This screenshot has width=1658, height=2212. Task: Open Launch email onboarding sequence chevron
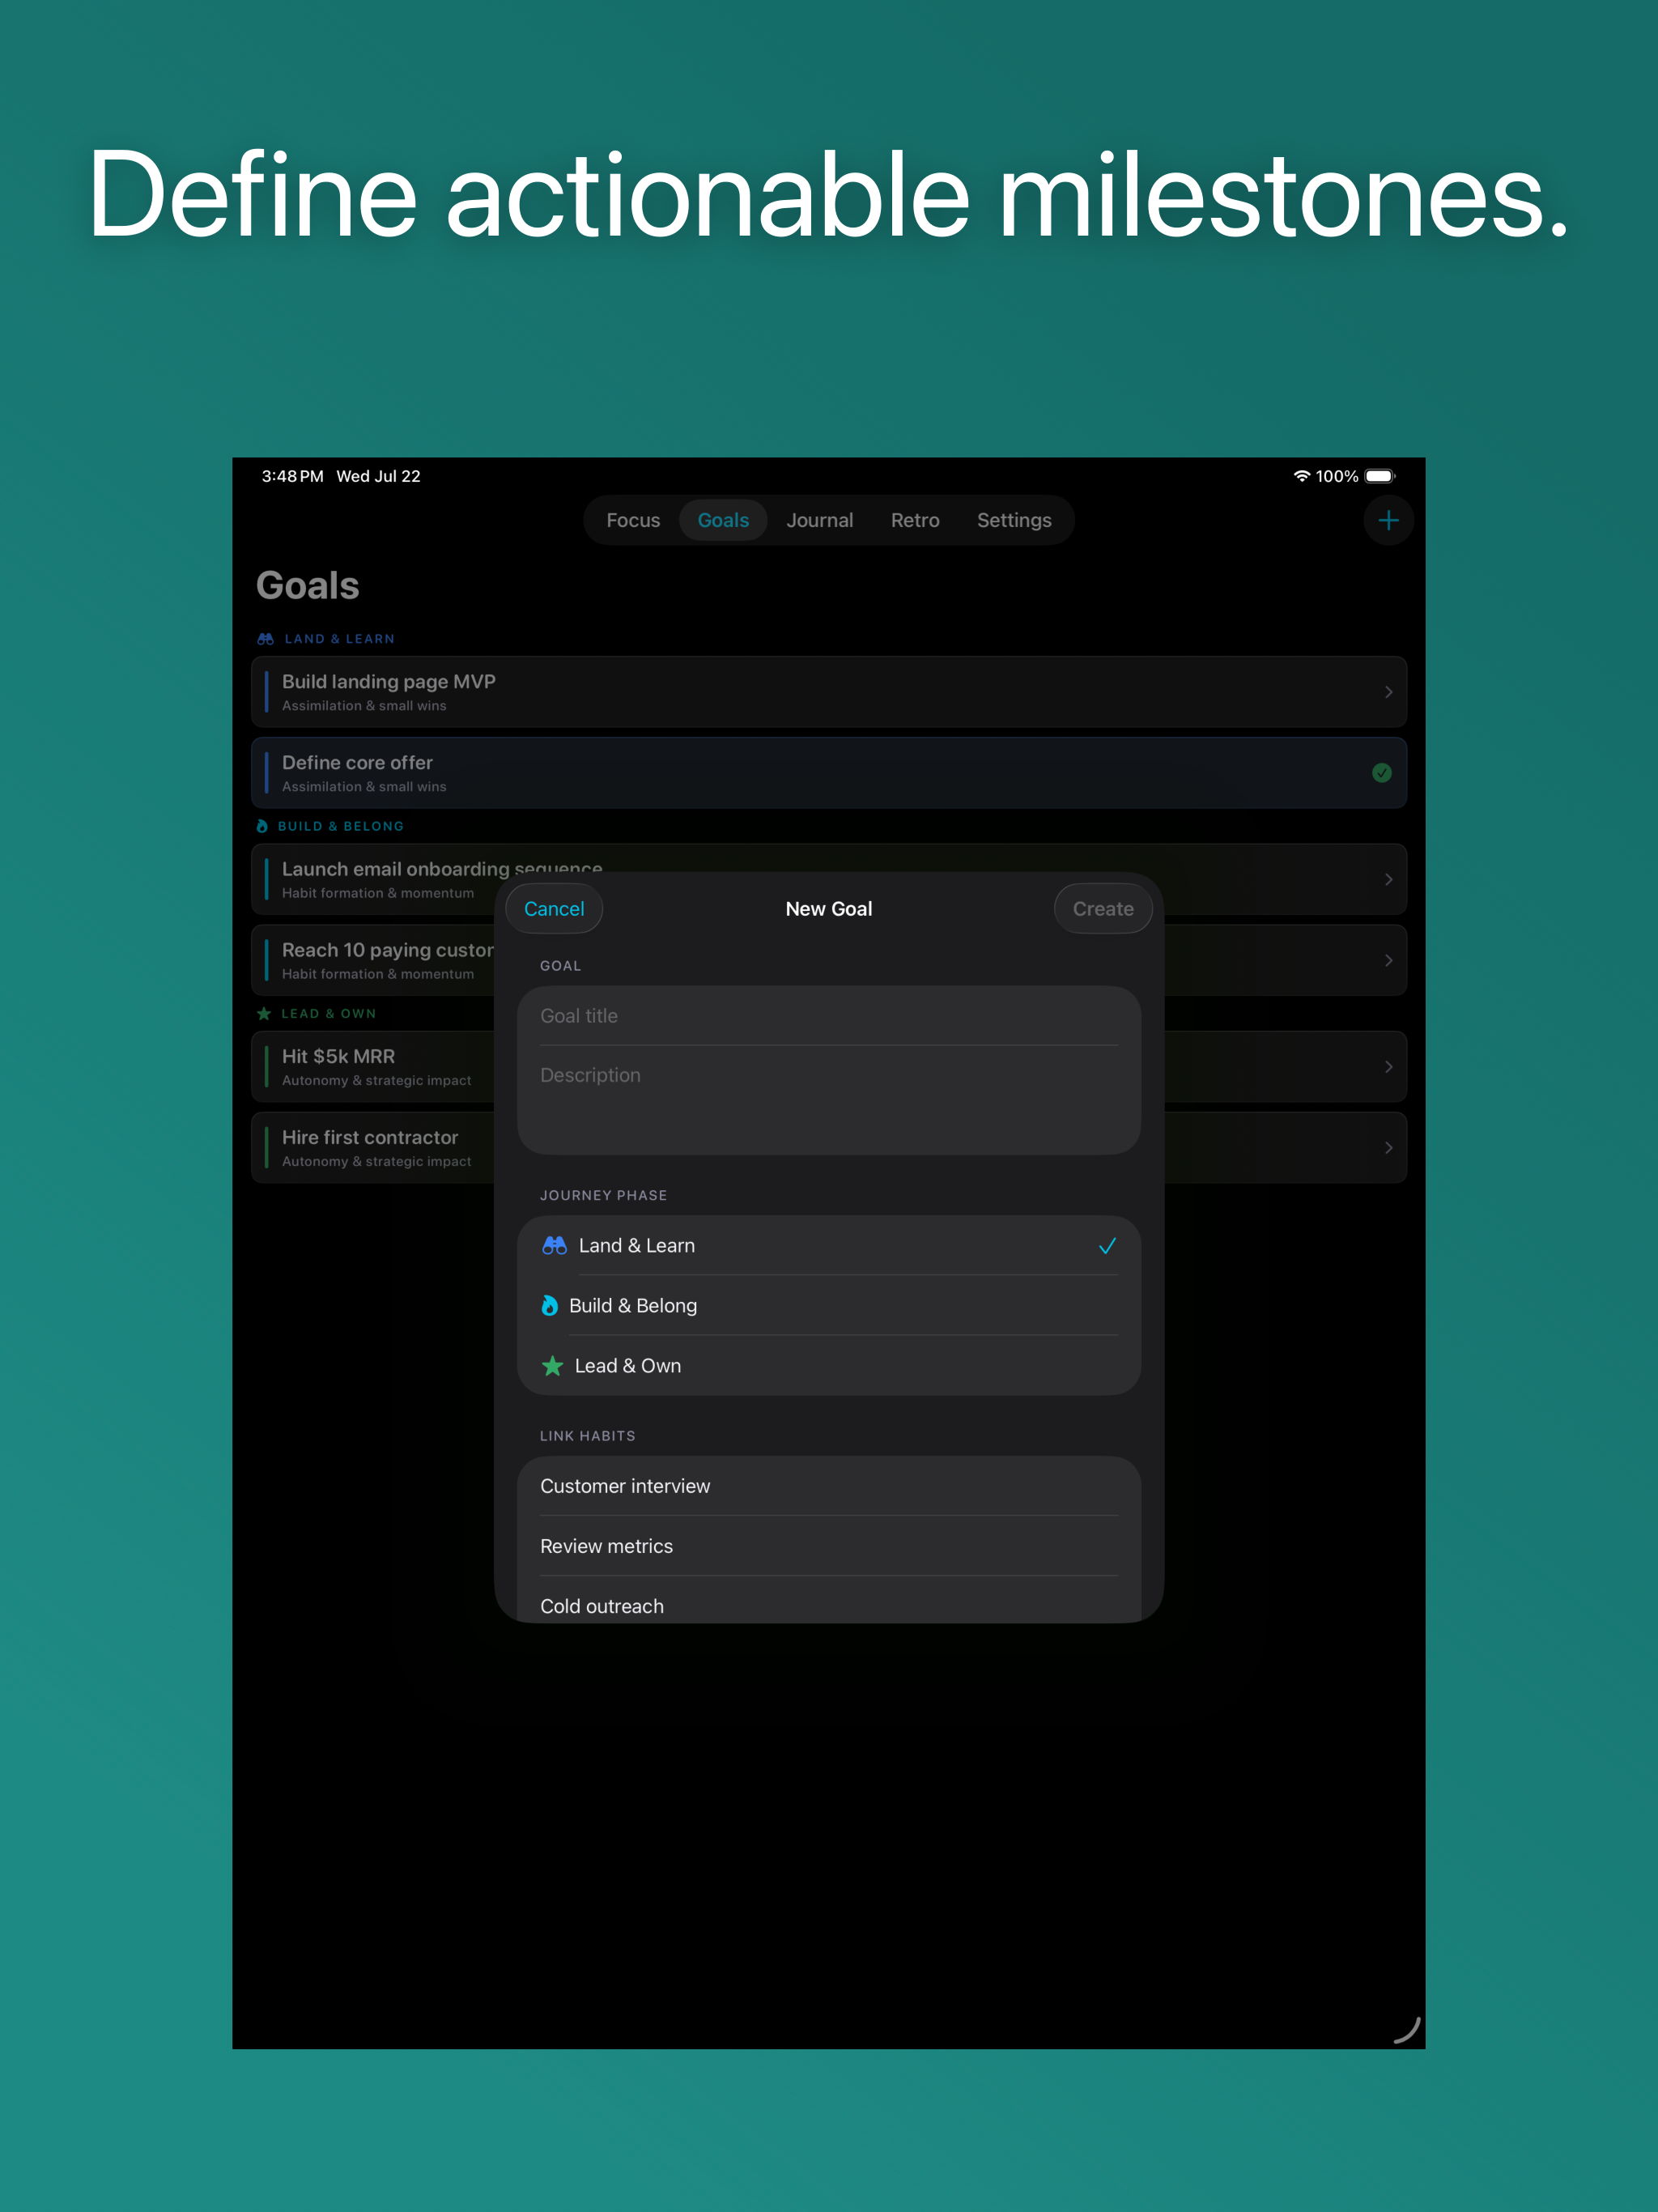coord(1388,879)
